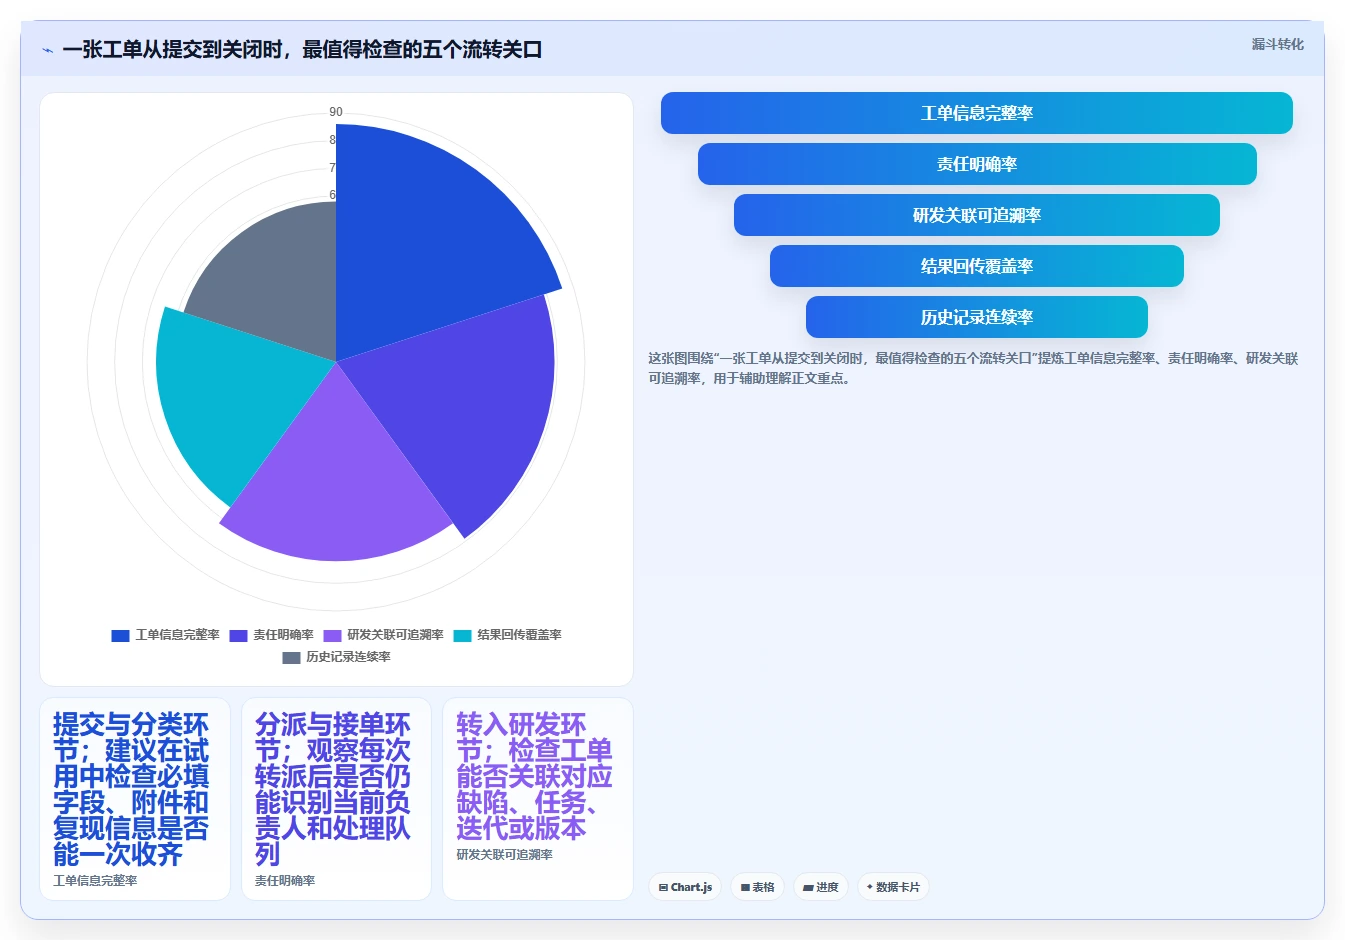Toggle 结果回传覆盖率 legend color swatch
This screenshot has height=940, width=1345.
coord(462,635)
